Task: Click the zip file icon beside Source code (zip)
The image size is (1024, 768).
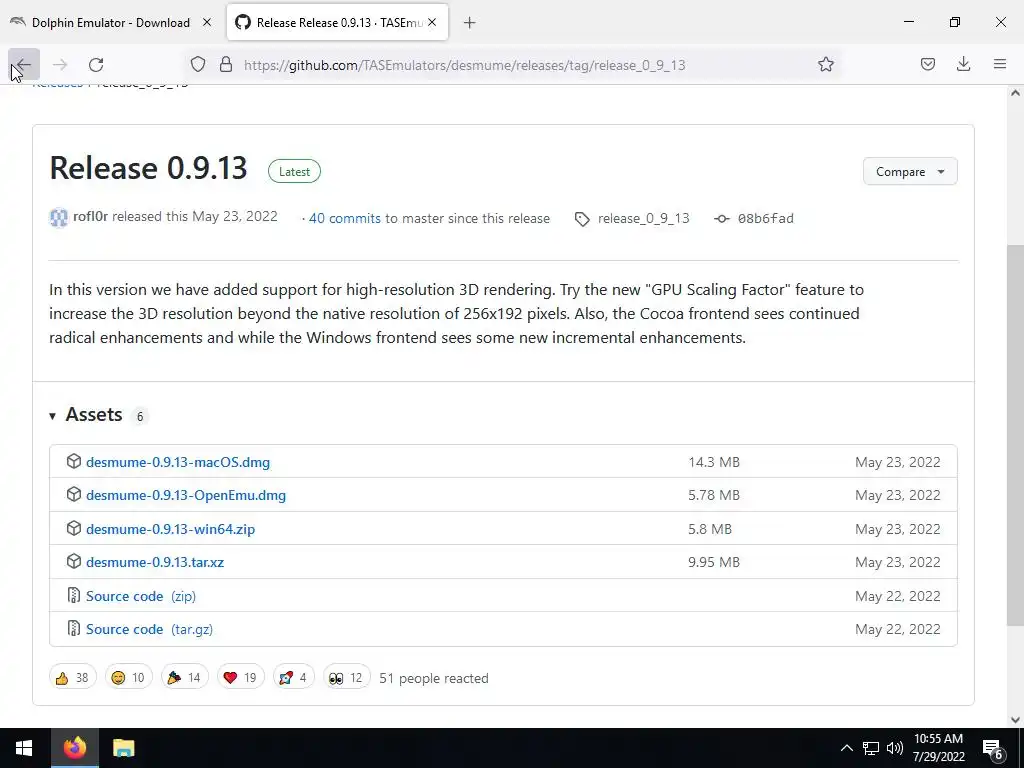Action: pyautogui.click(x=74, y=595)
